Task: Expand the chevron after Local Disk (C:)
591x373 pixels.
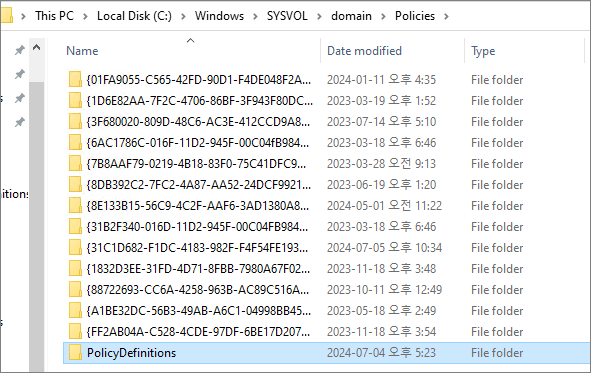Action: click(x=183, y=16)
